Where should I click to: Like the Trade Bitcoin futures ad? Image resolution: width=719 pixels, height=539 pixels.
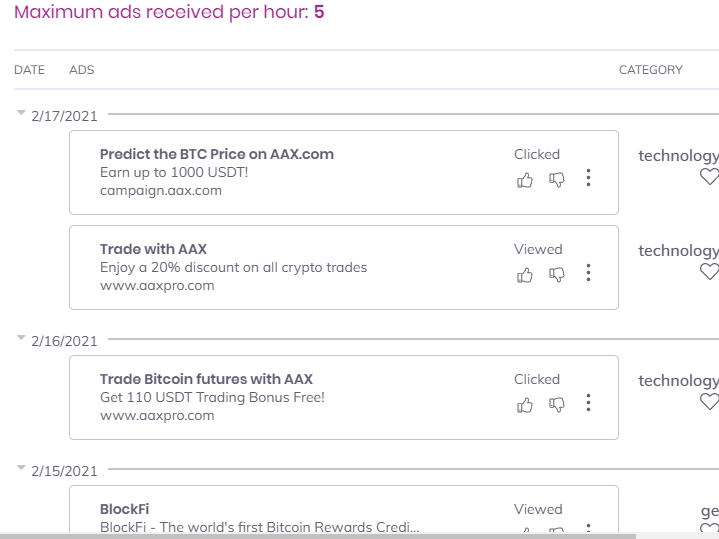[x=525, y=404]
